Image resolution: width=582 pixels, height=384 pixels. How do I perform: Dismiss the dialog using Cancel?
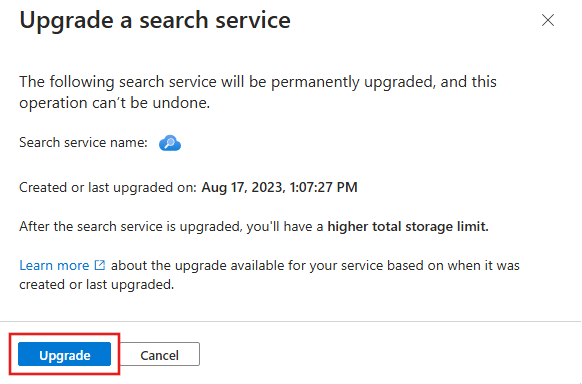(160, 354)
